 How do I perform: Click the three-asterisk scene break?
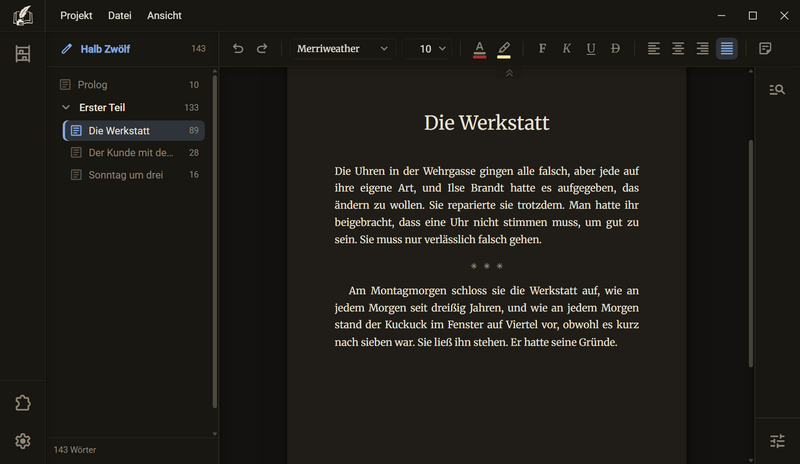click(x=487, y=266)
